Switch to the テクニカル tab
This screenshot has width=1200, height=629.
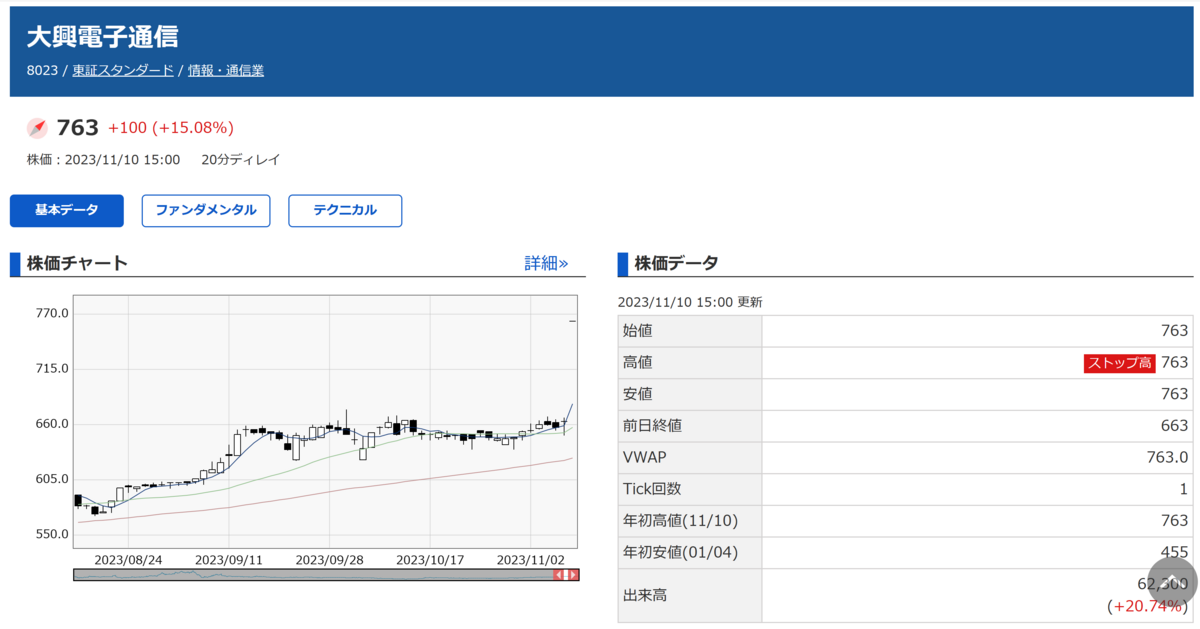(x=345, y=211)
